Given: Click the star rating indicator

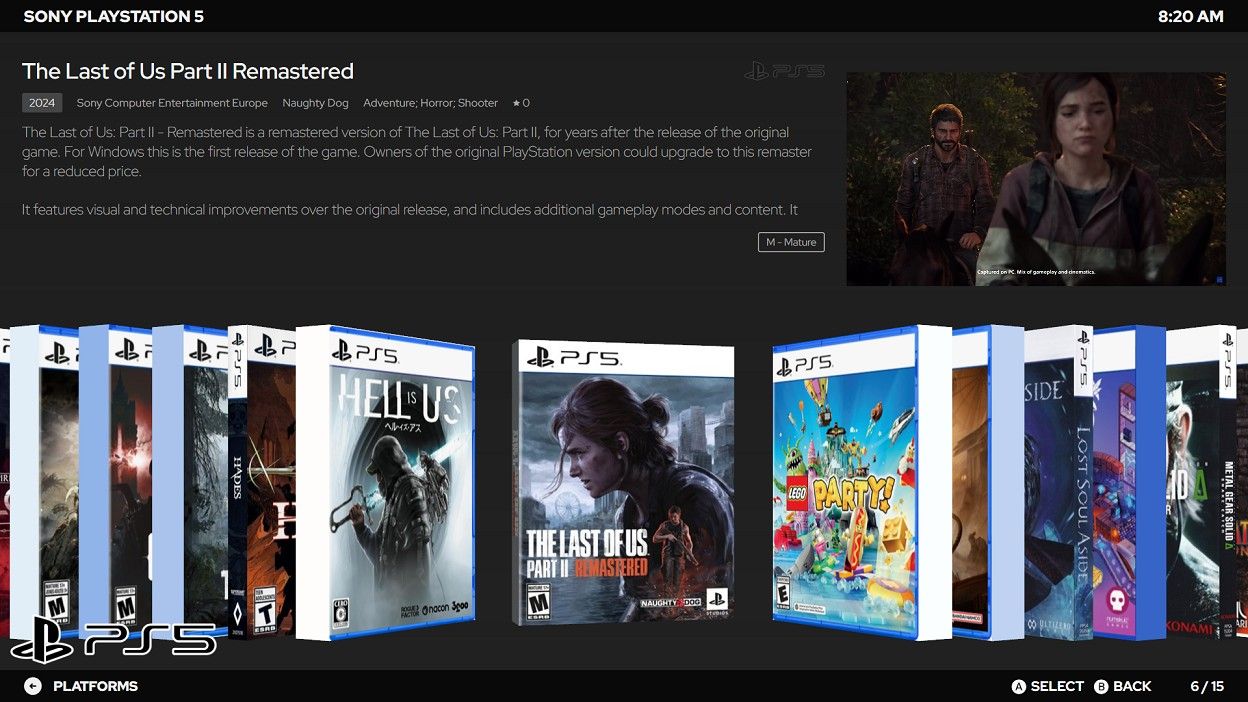Looking at the screenshot, I should tap(521, 103).
